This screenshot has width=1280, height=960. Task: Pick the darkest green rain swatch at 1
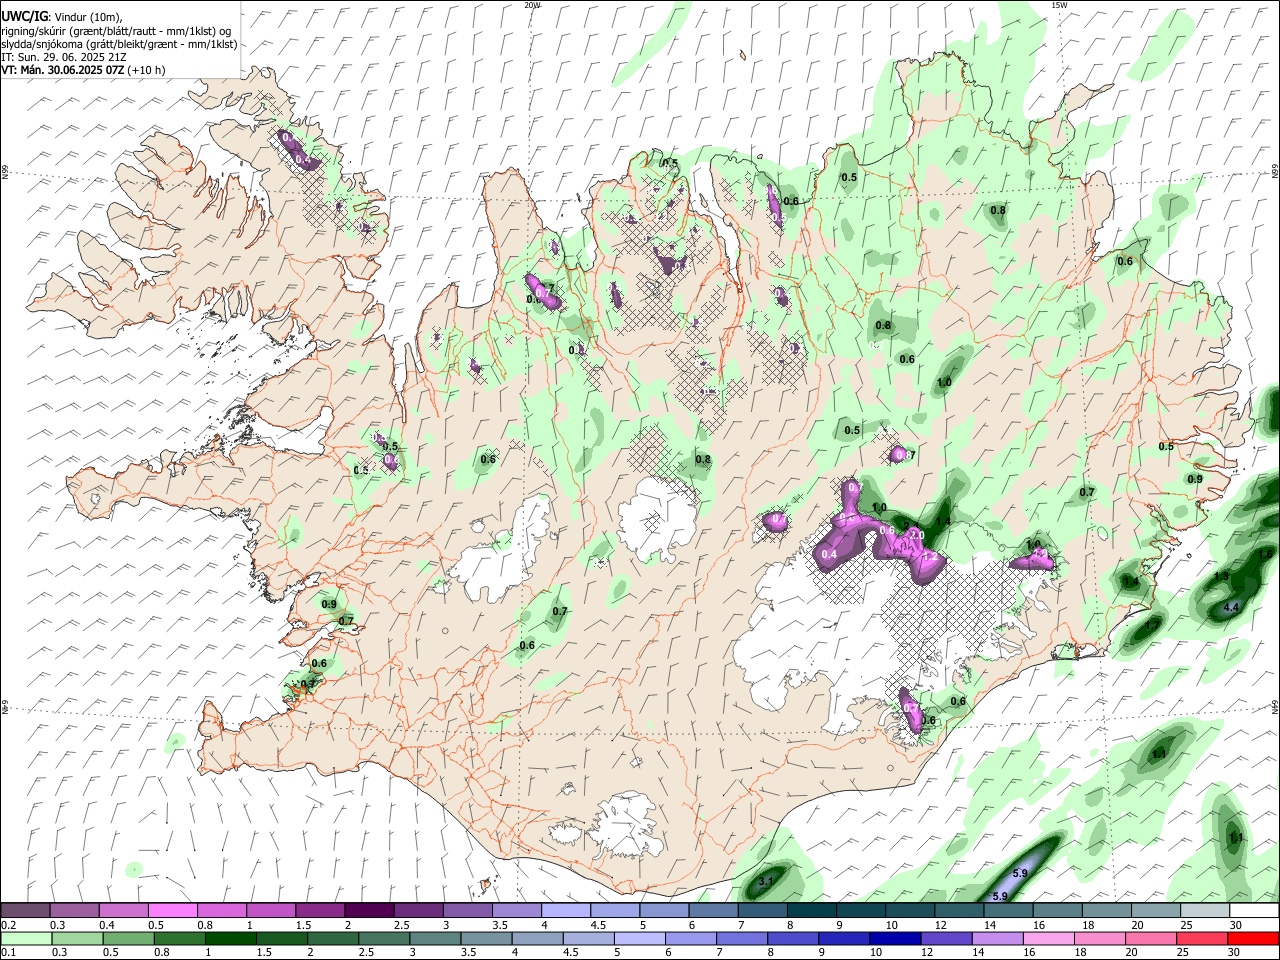[x=230, y=938]
